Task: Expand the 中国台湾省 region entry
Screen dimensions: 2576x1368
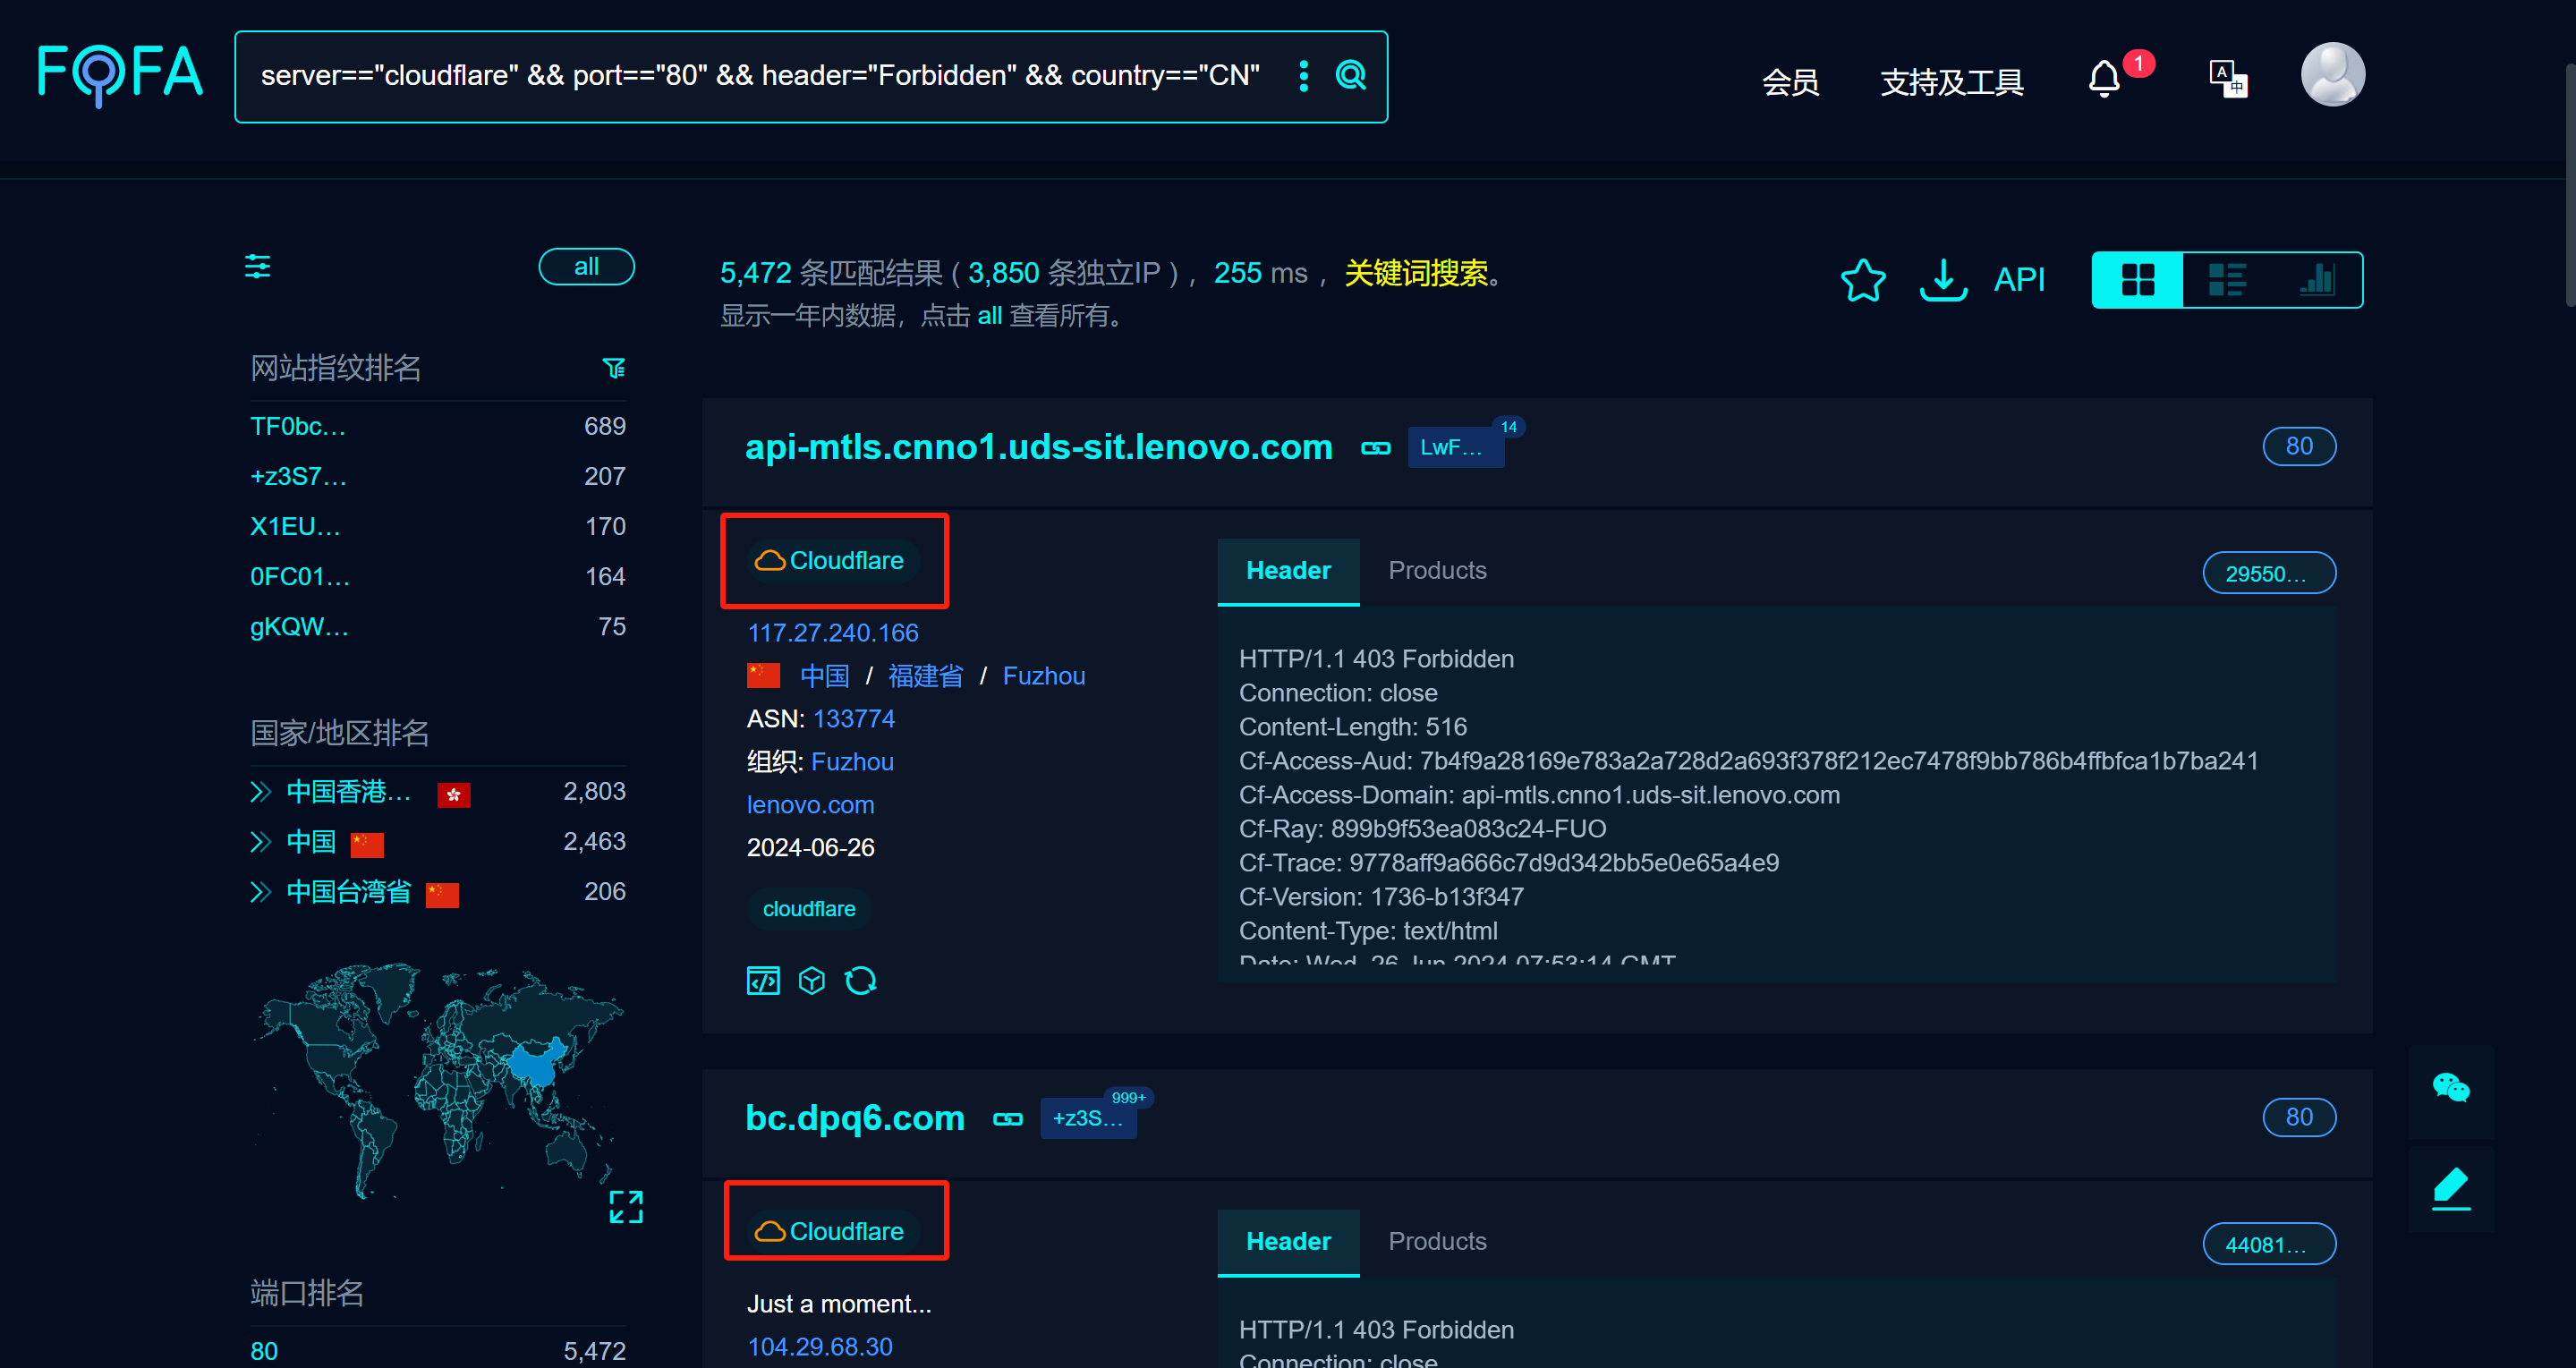Action: [261, 892]
